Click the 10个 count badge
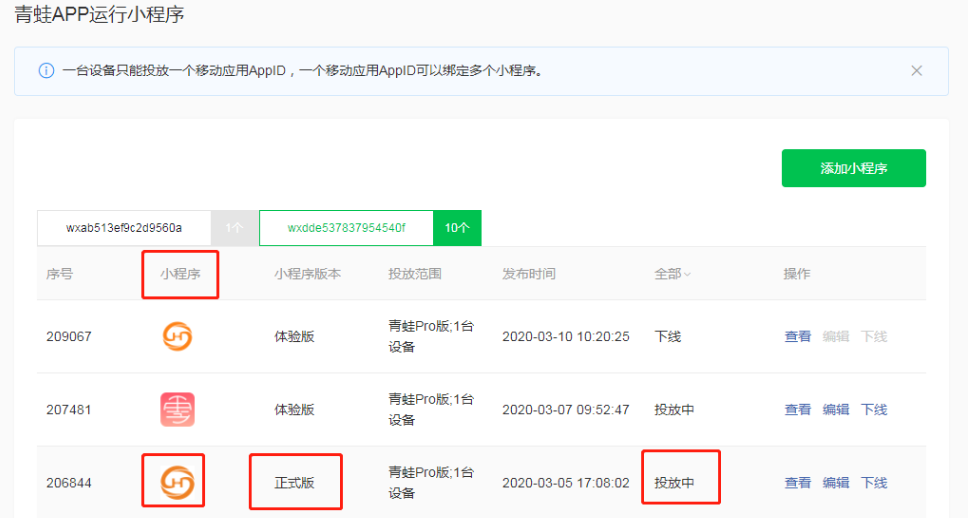Viewport: 968px width, 518px height. 457,228
